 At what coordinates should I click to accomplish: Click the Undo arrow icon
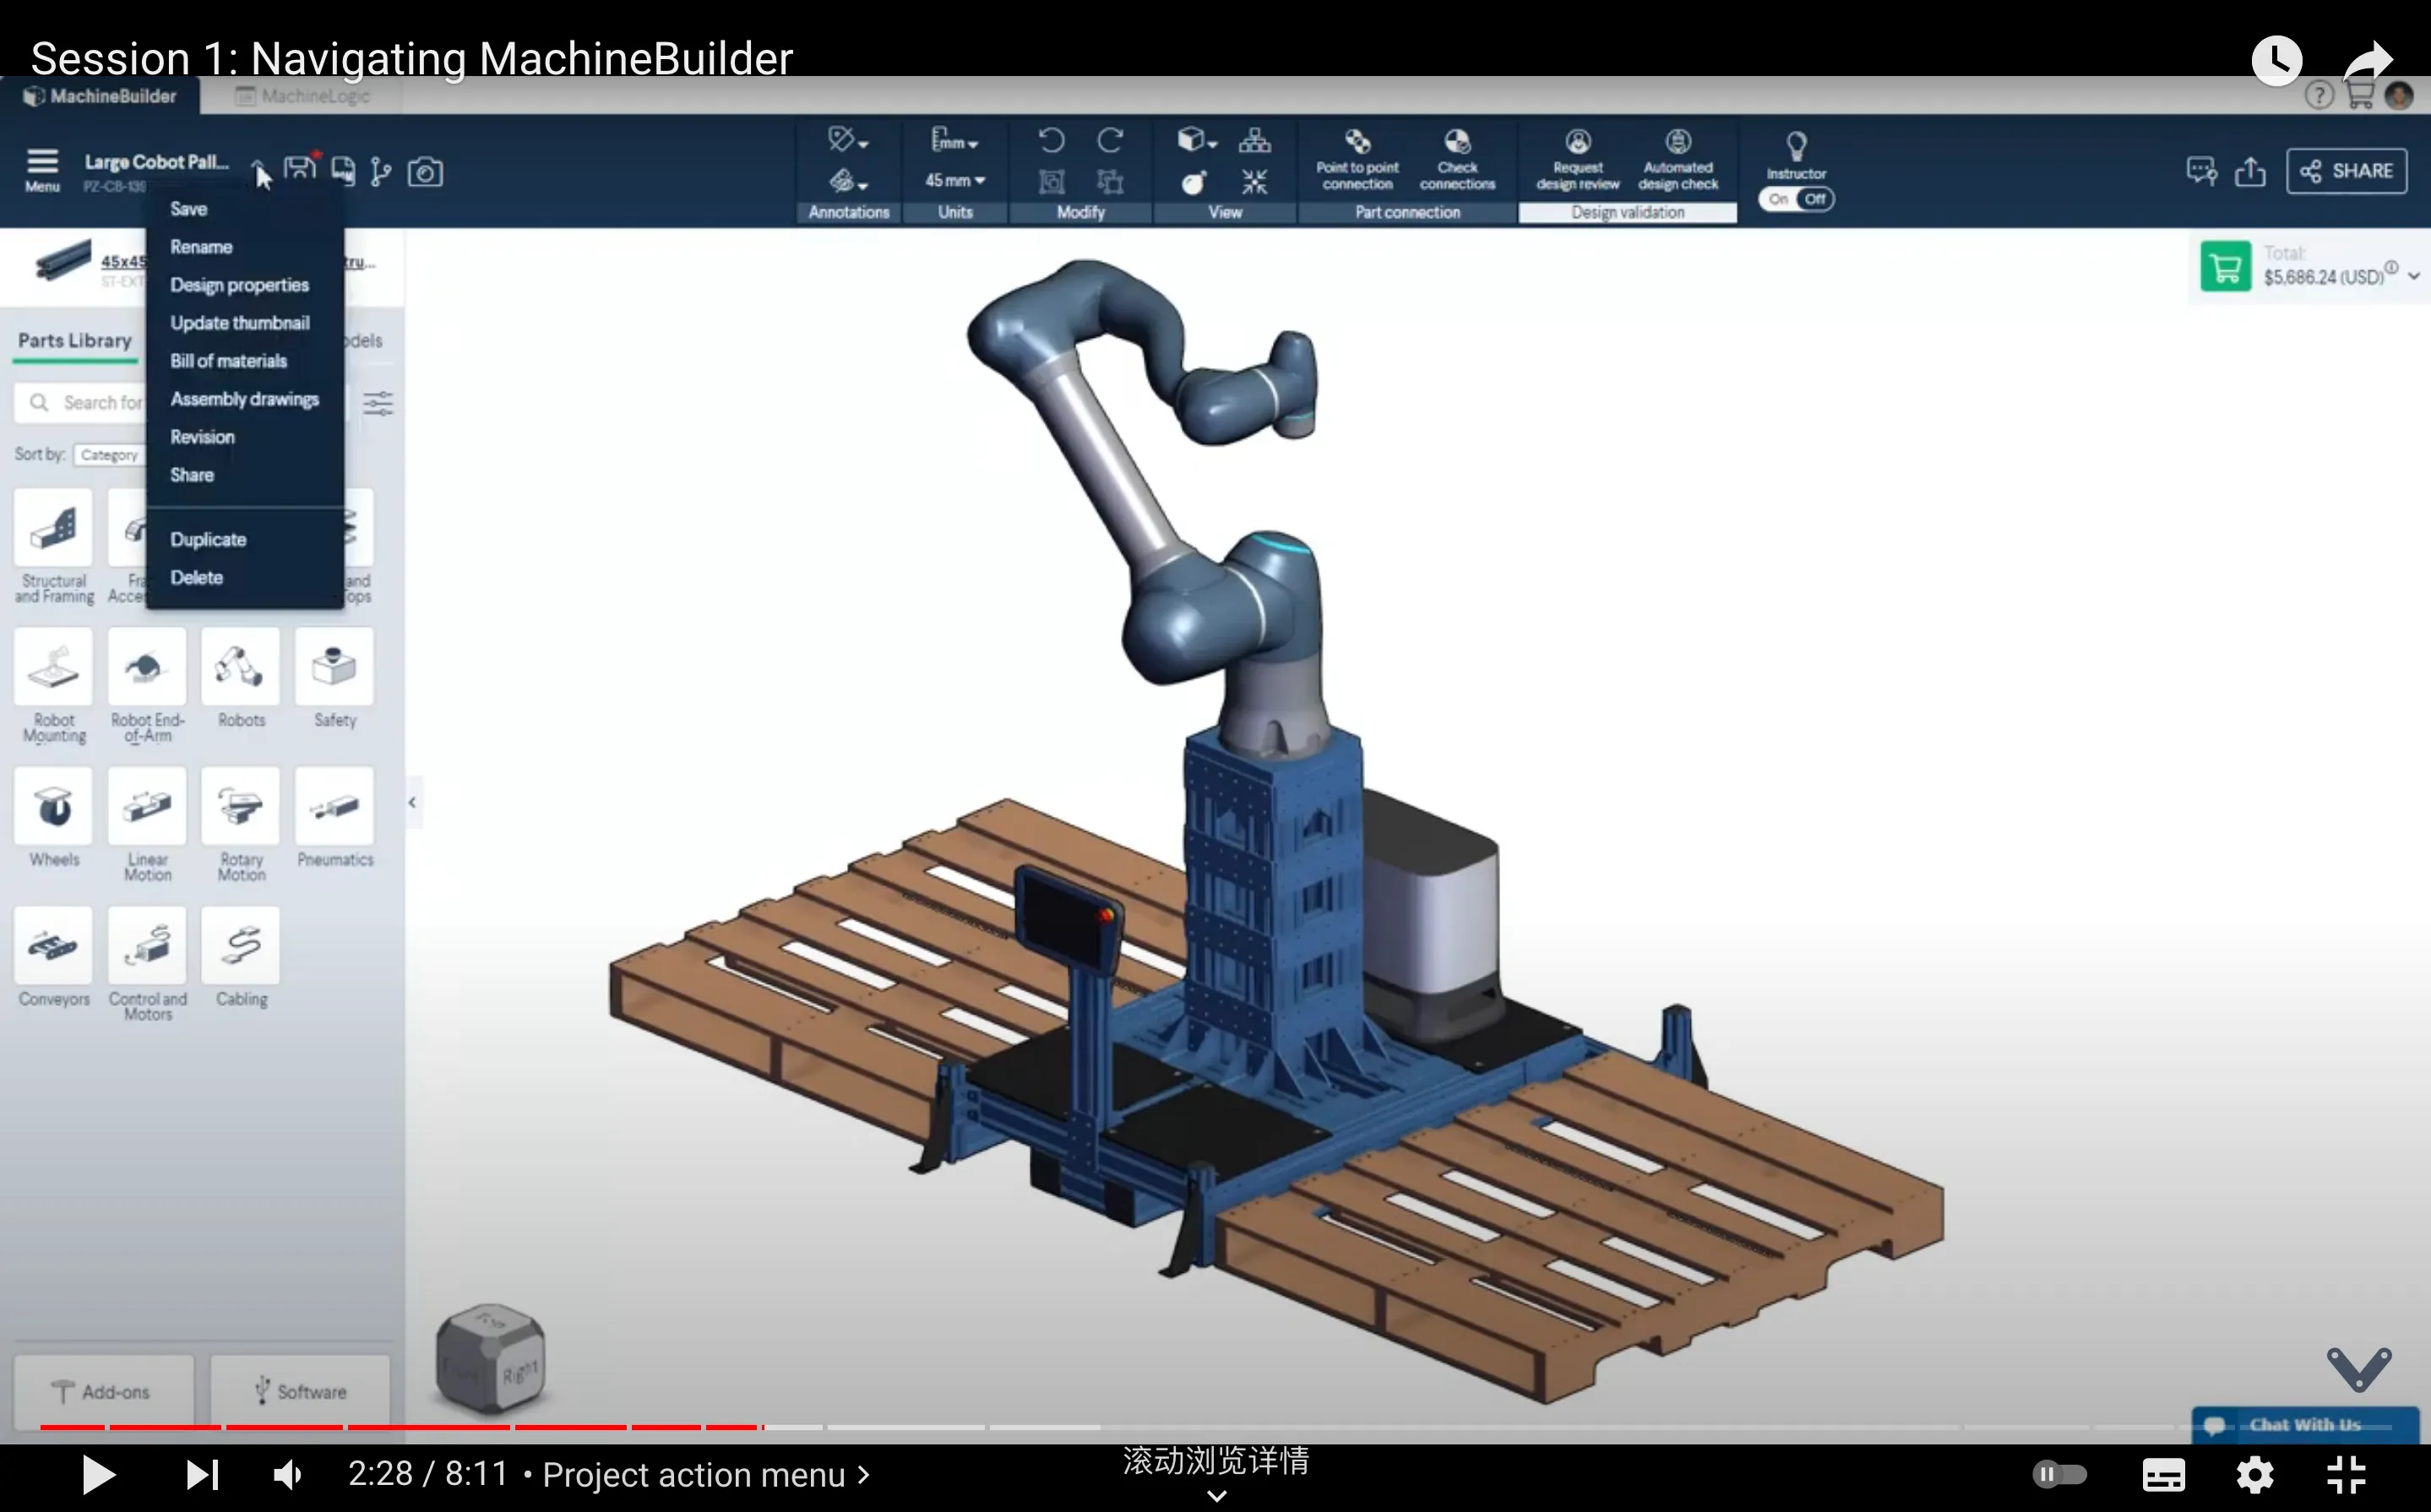pyautogui.click(x=1050, y=140)
